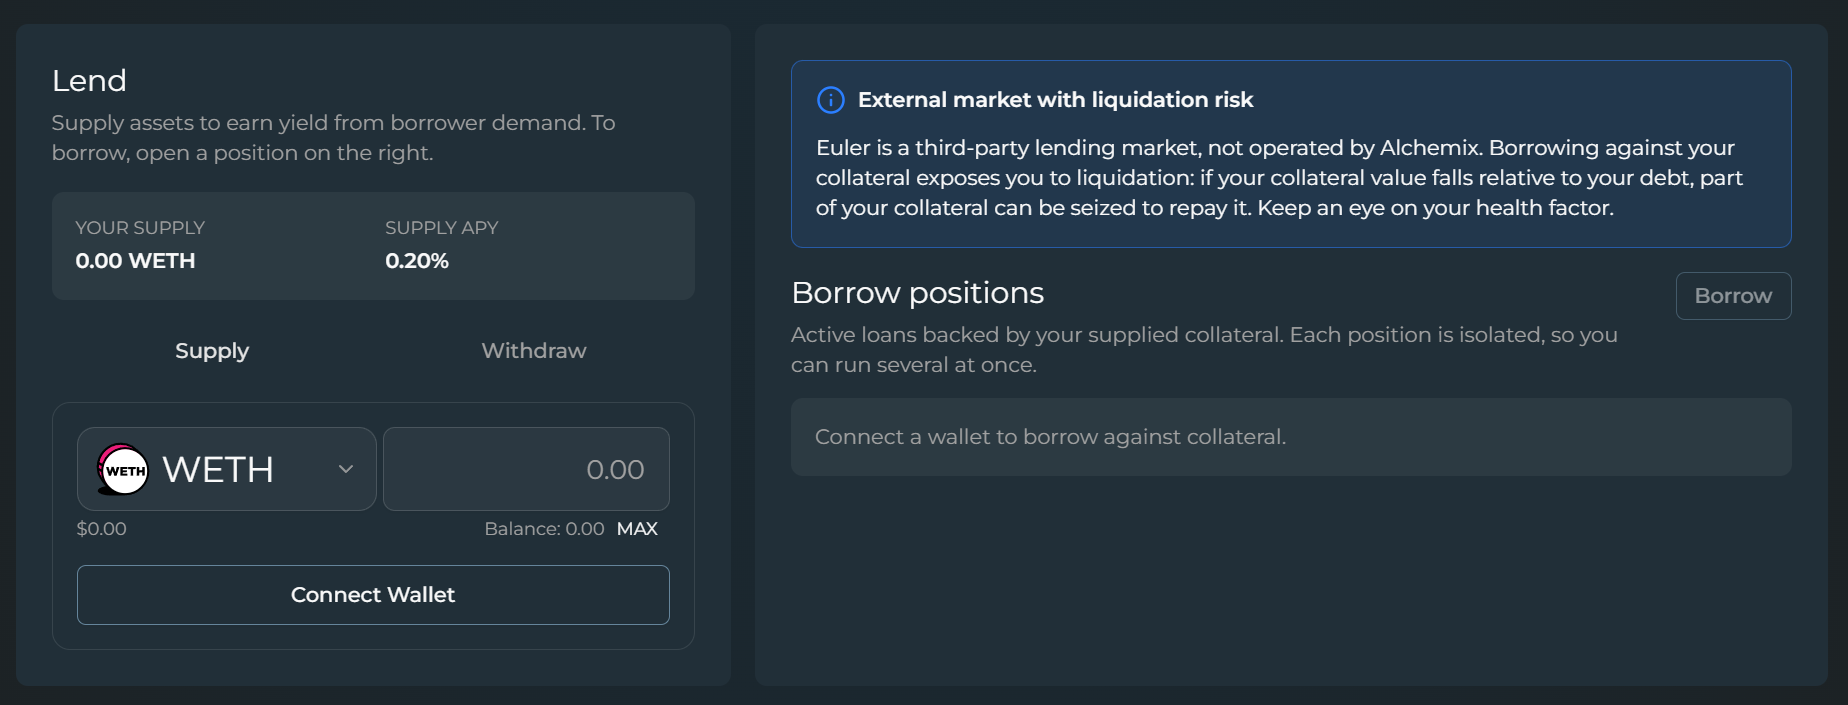The height and width of the screenshot is (705, 1848).
Task: Click the Balance: 0.00 label
Action: click(544, 529)
